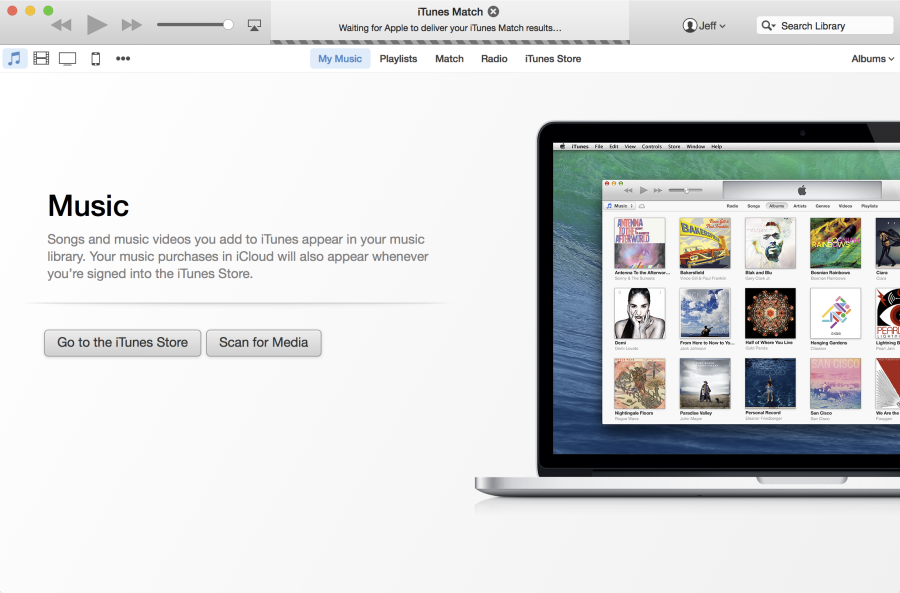Expand the Albums view dropdown
Image resolution: width=900 pixels, height=593 pixels.
coord(872,59)
